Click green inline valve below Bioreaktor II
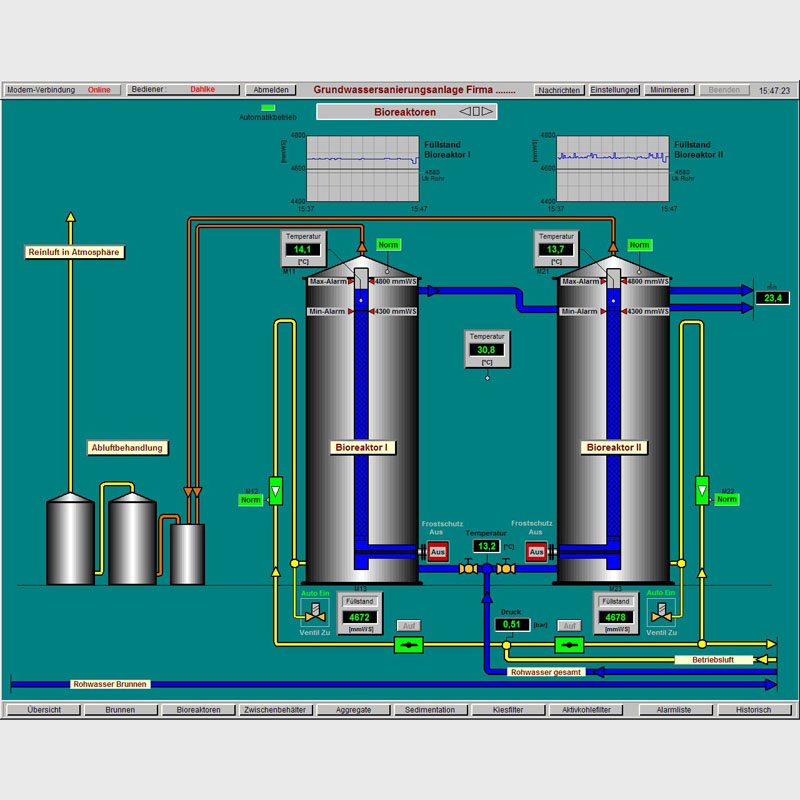 point(570,646)
